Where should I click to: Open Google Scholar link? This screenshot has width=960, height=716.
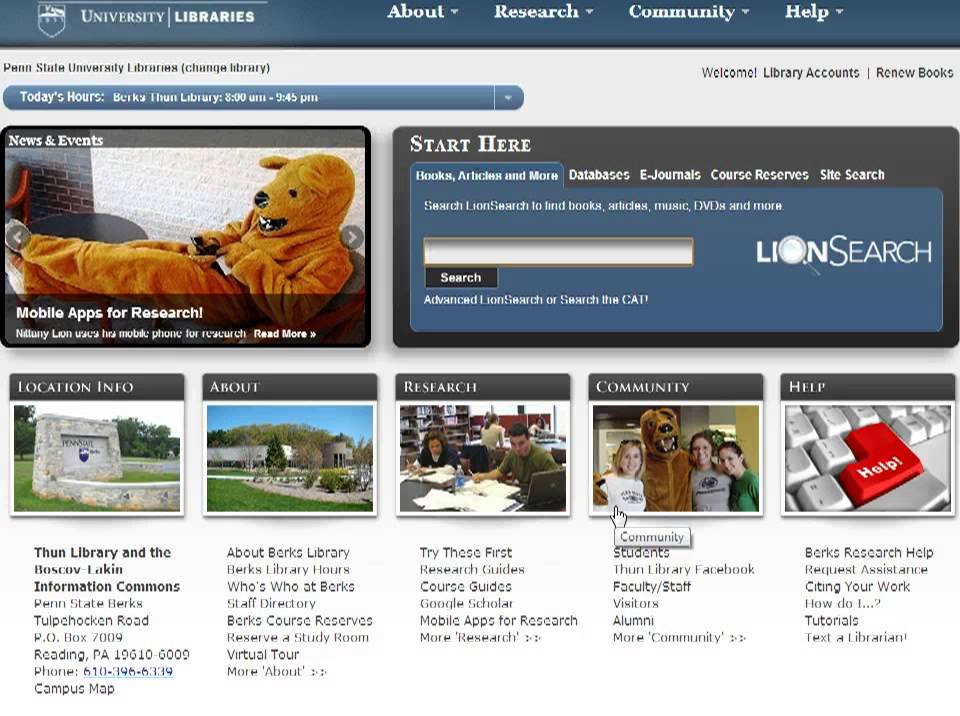[466, 603]
